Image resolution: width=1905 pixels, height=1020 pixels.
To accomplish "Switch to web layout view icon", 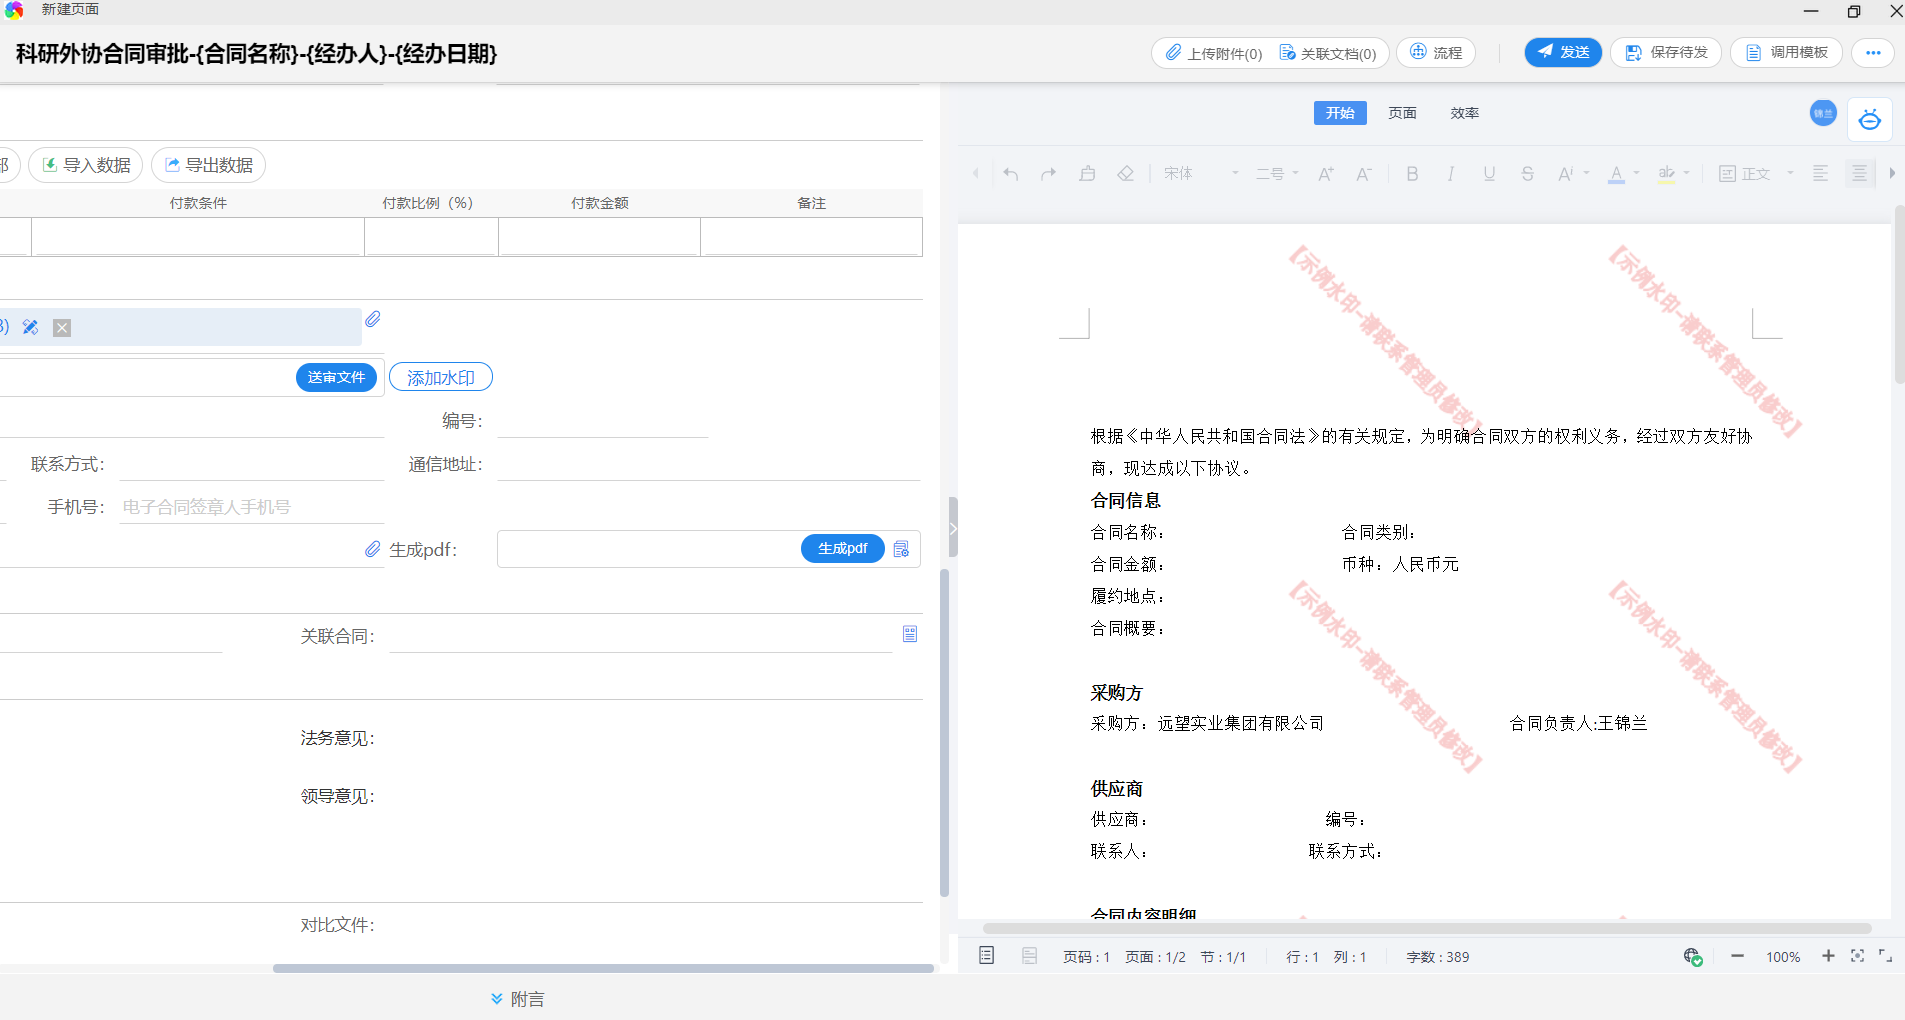I will click(1029, 956).
